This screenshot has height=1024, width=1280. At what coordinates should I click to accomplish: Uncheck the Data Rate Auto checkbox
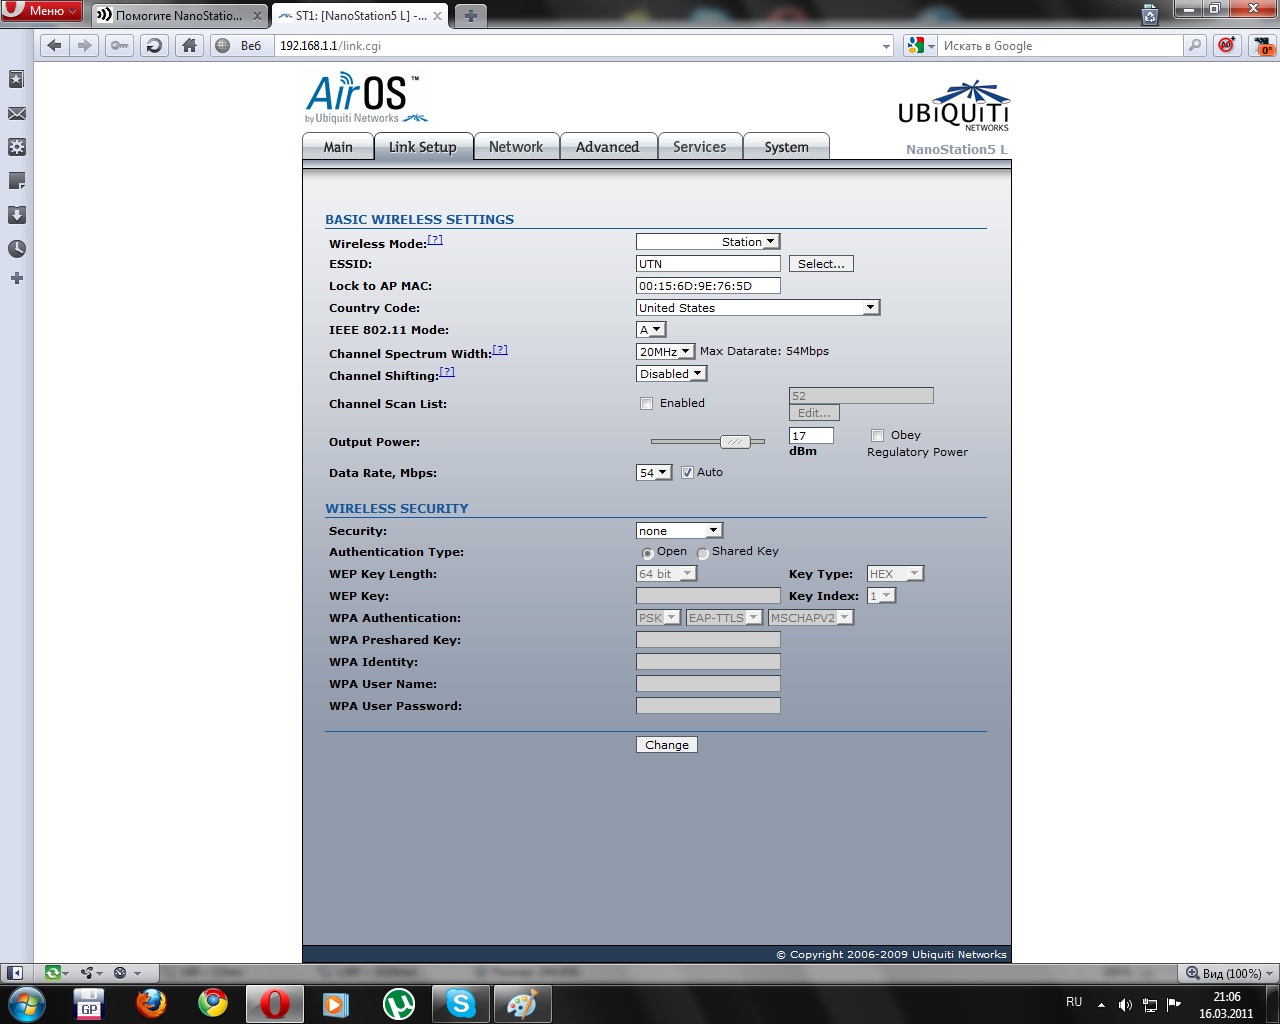pos(687,473)
